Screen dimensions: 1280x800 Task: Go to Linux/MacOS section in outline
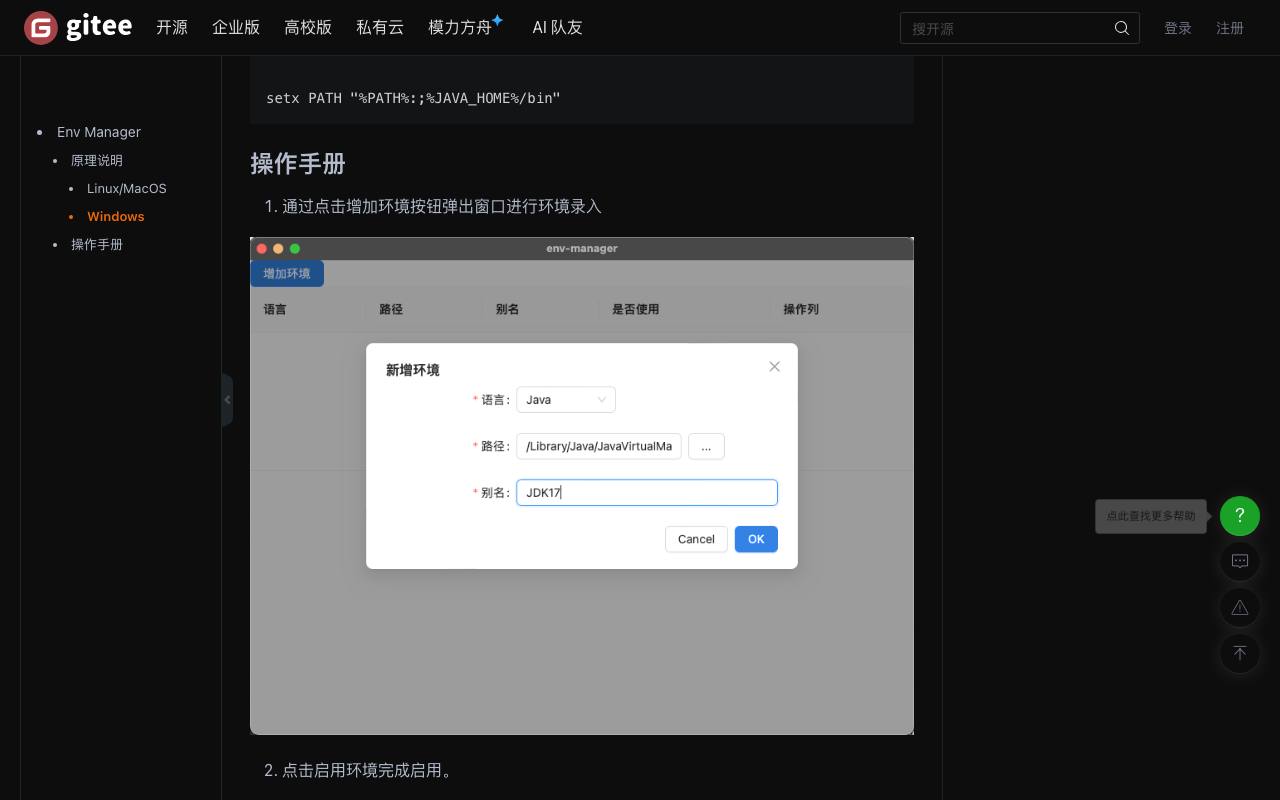click(127, 188)
